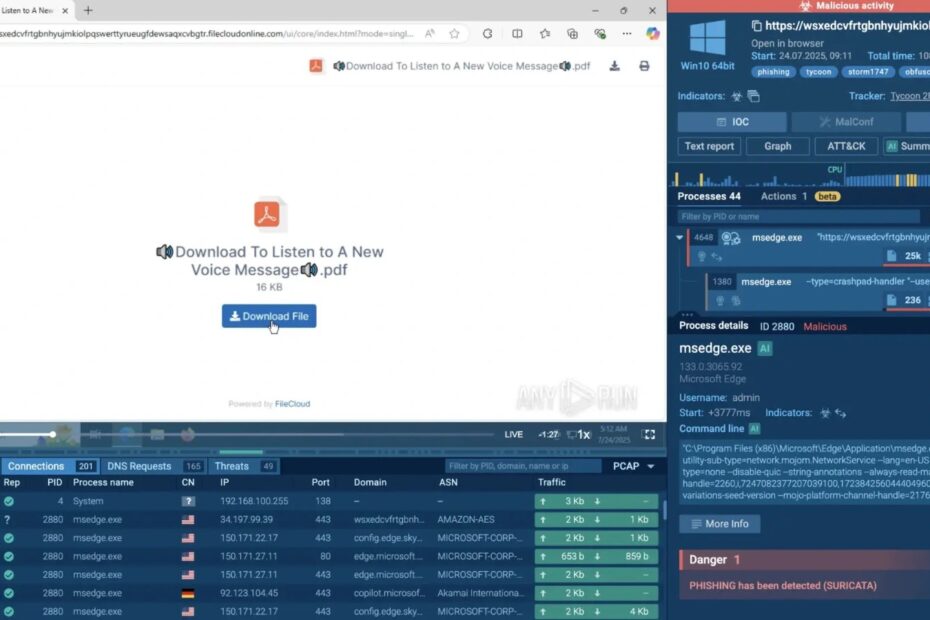Switch to the Connections tab
Viewport: 930px width, 620px height.
click(49, 466)
